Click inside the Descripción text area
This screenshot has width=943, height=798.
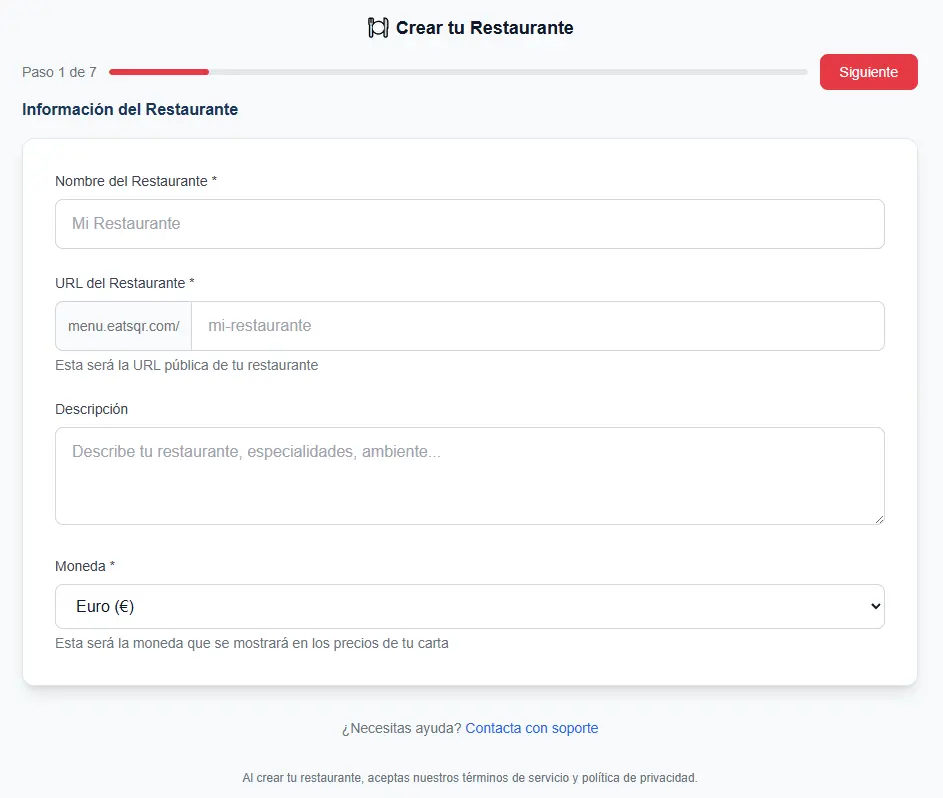[470, 470]
